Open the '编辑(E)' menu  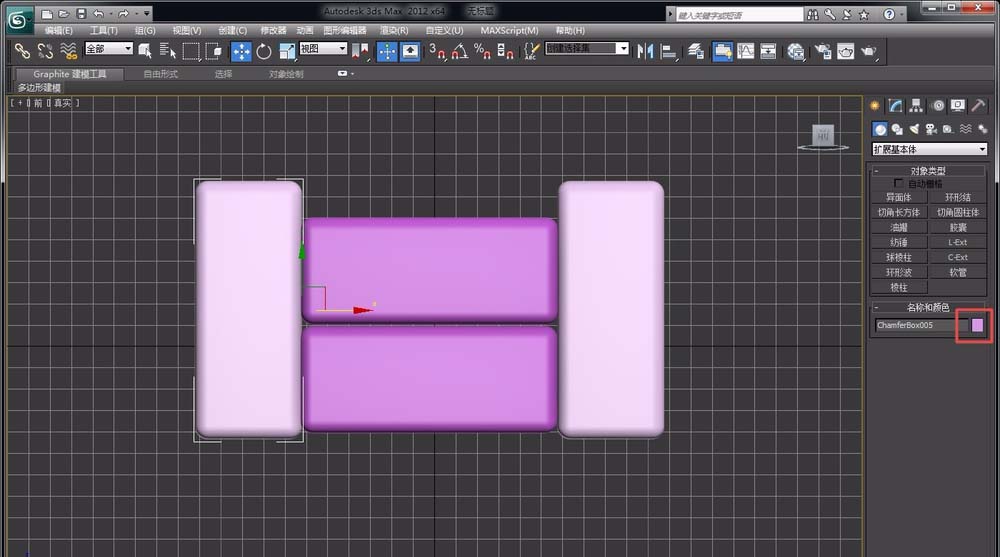(59, 31)
